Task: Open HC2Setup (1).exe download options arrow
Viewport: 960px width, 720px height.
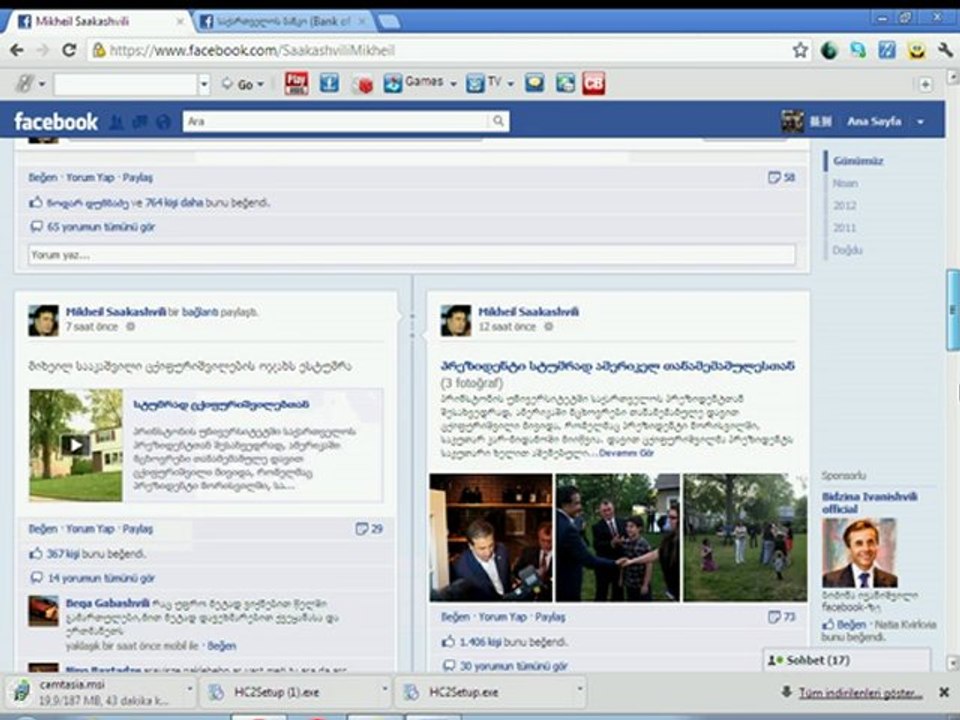Action: [384, 689]
